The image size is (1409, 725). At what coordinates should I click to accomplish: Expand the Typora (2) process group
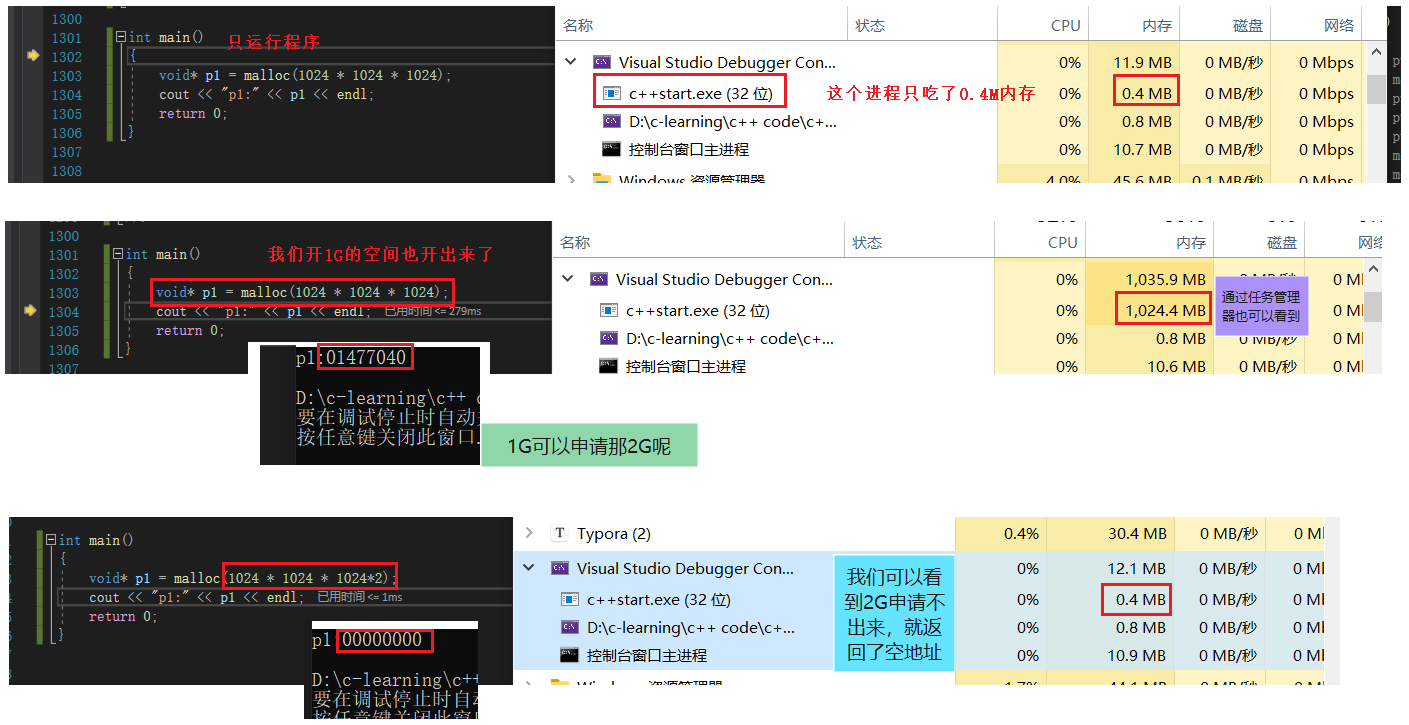point(529,534)
